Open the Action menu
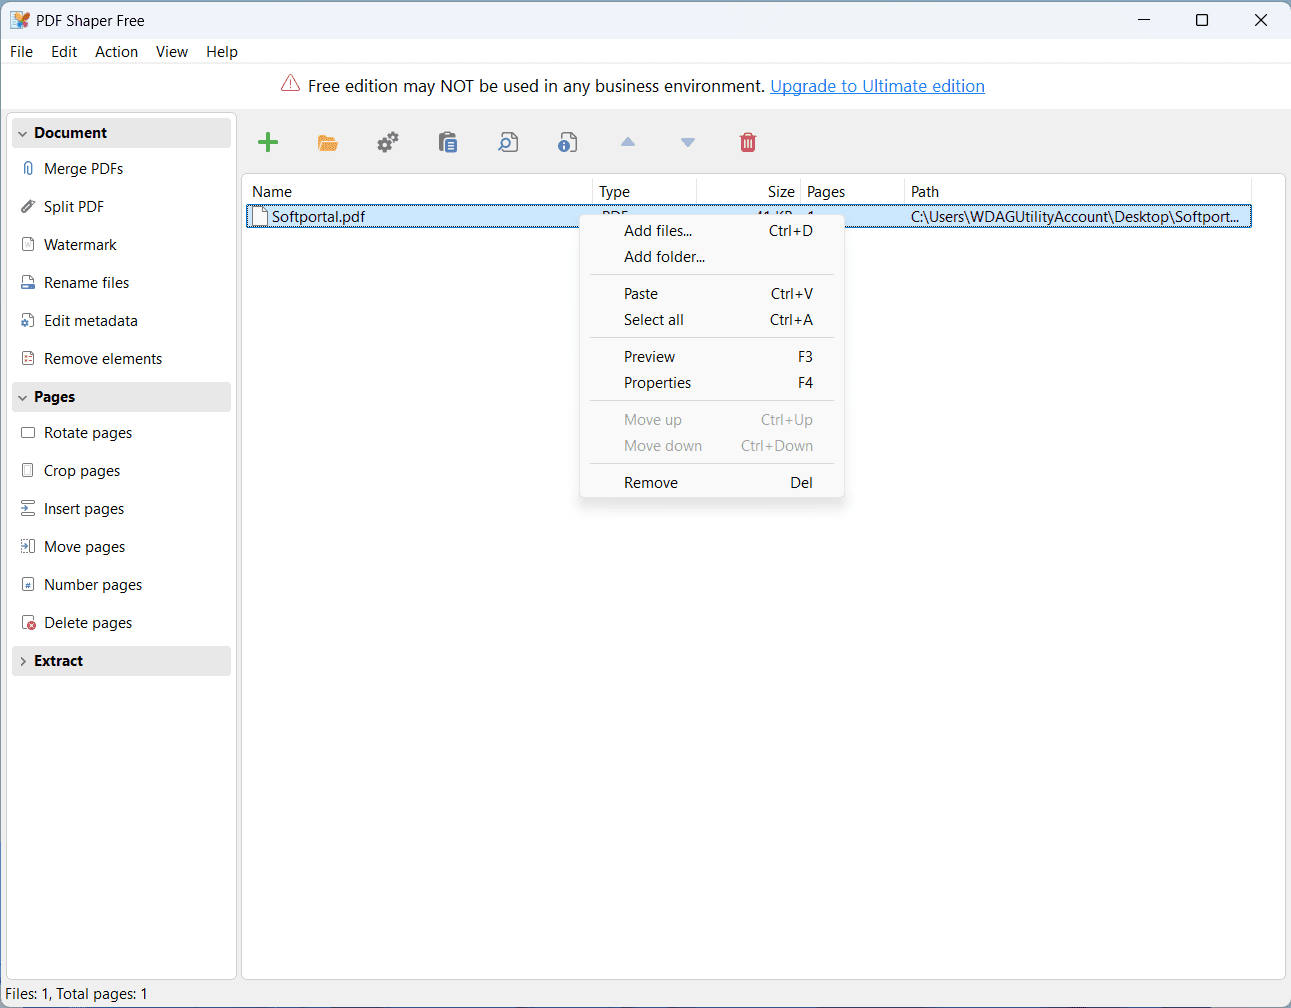Viewport: 1291px width, 1008px height. [117, 52]
